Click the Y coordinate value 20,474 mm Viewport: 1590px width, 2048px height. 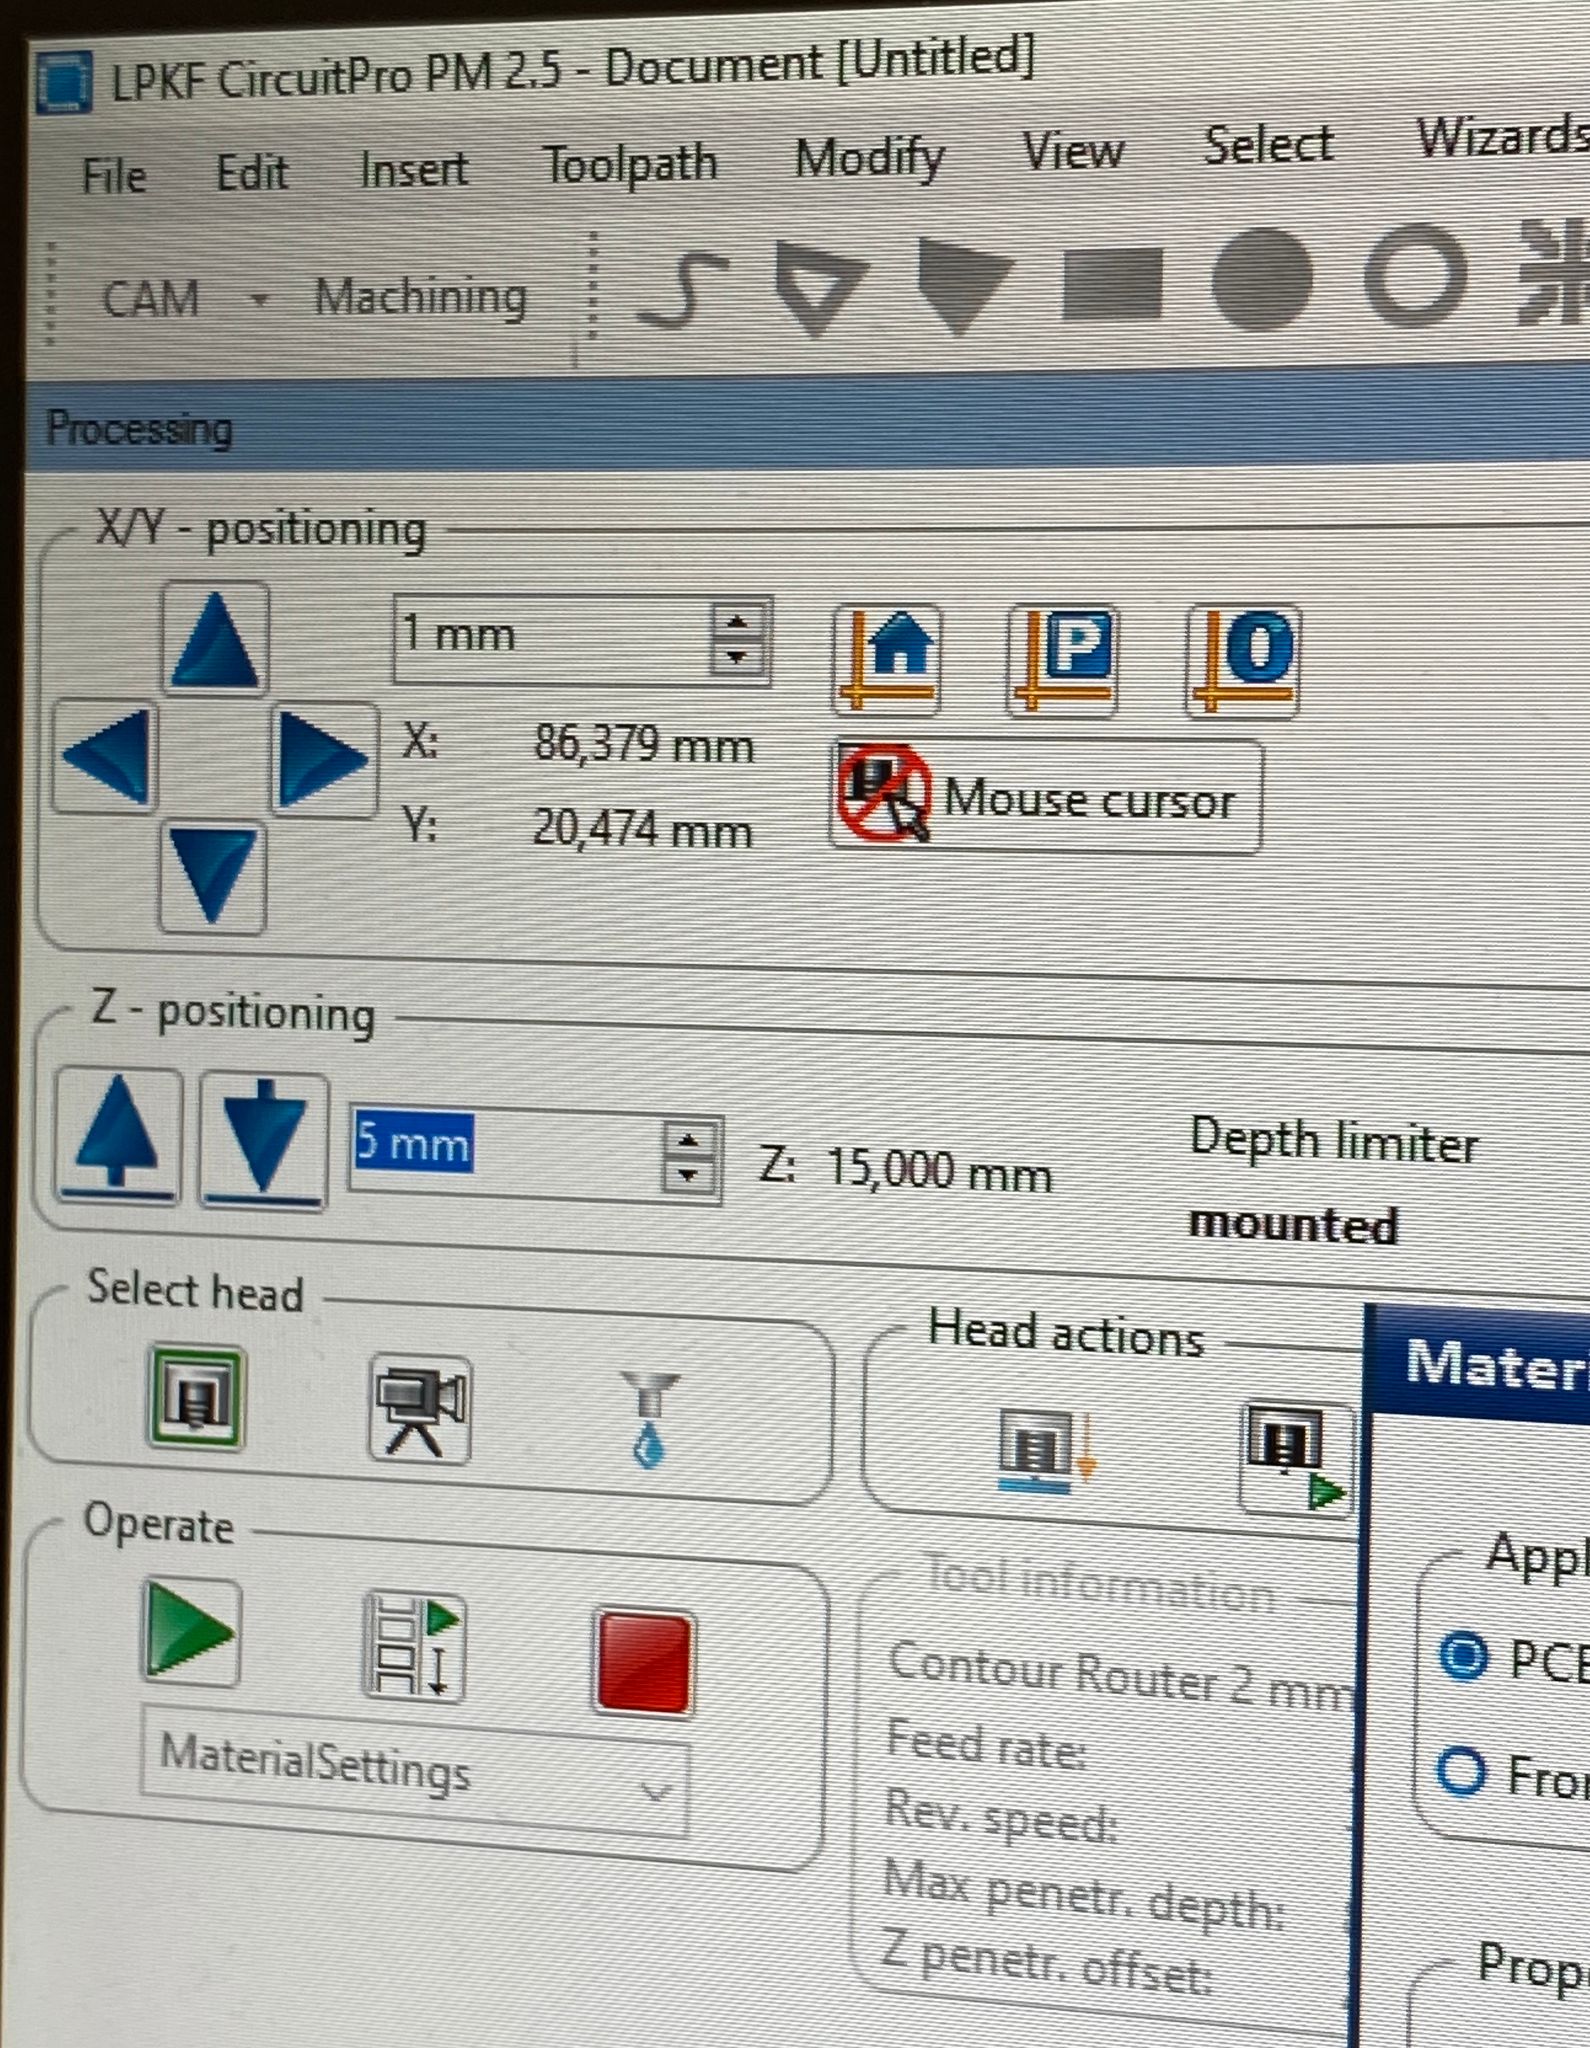click(x=642, y=829)
